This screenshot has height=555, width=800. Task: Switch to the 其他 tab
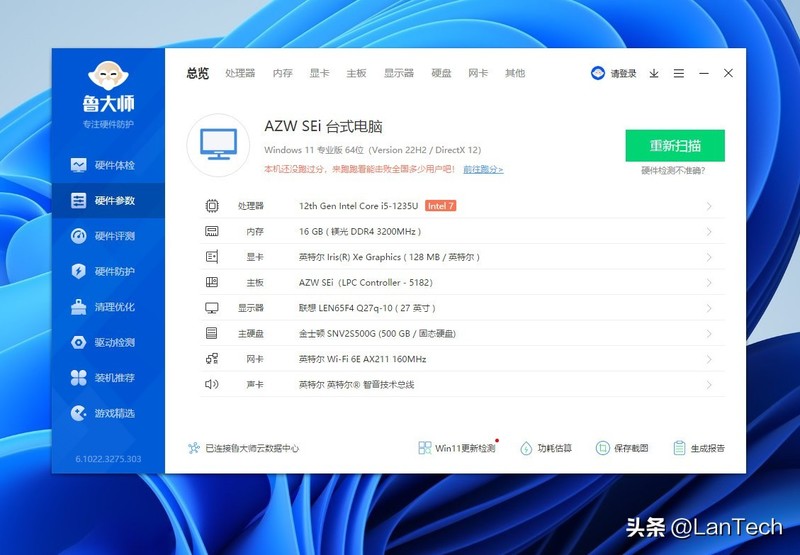515,73
